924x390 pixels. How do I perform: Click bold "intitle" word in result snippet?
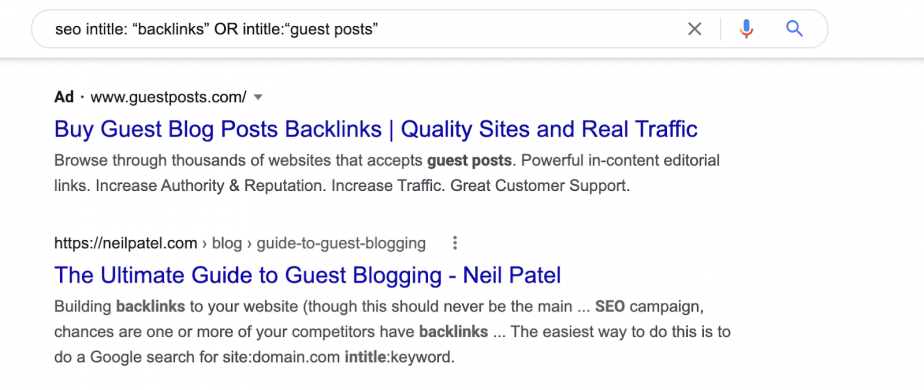click(x=364, y=357)
